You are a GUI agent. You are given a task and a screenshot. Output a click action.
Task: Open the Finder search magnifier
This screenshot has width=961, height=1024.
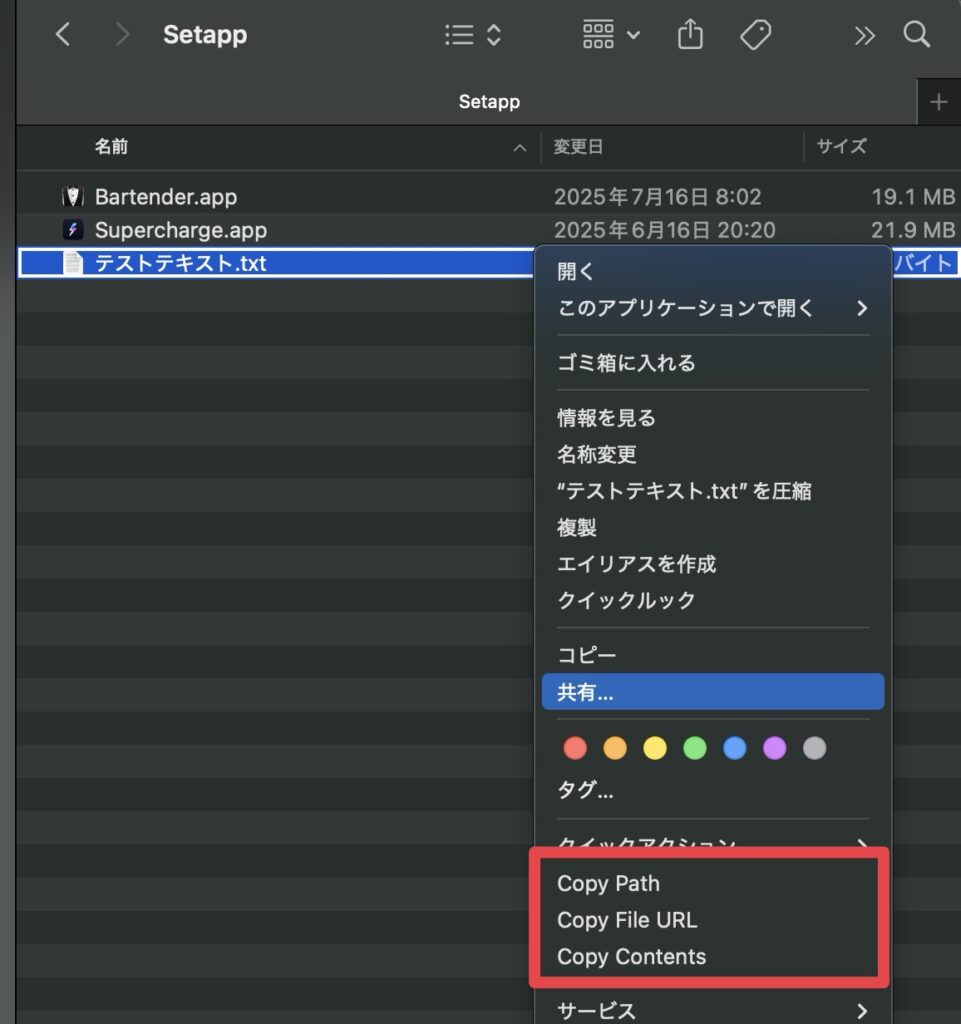917,34
